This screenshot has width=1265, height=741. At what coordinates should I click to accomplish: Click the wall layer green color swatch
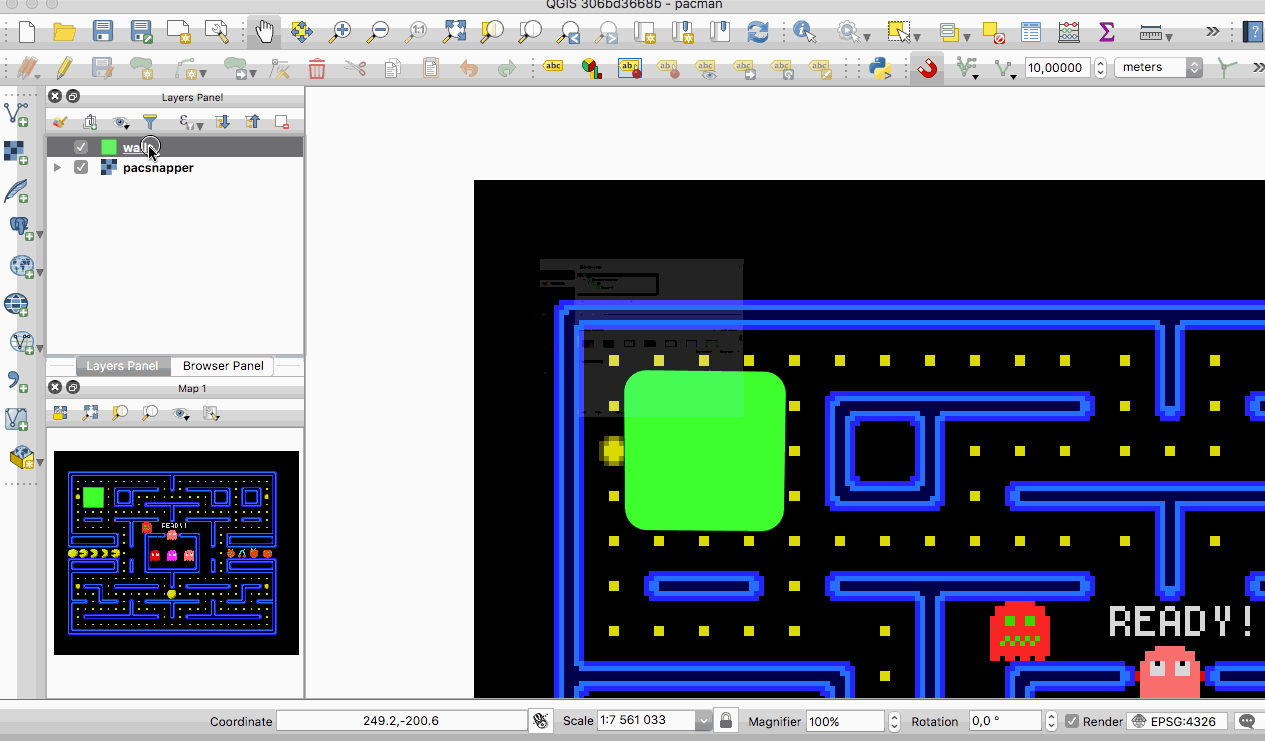[109, 147]
